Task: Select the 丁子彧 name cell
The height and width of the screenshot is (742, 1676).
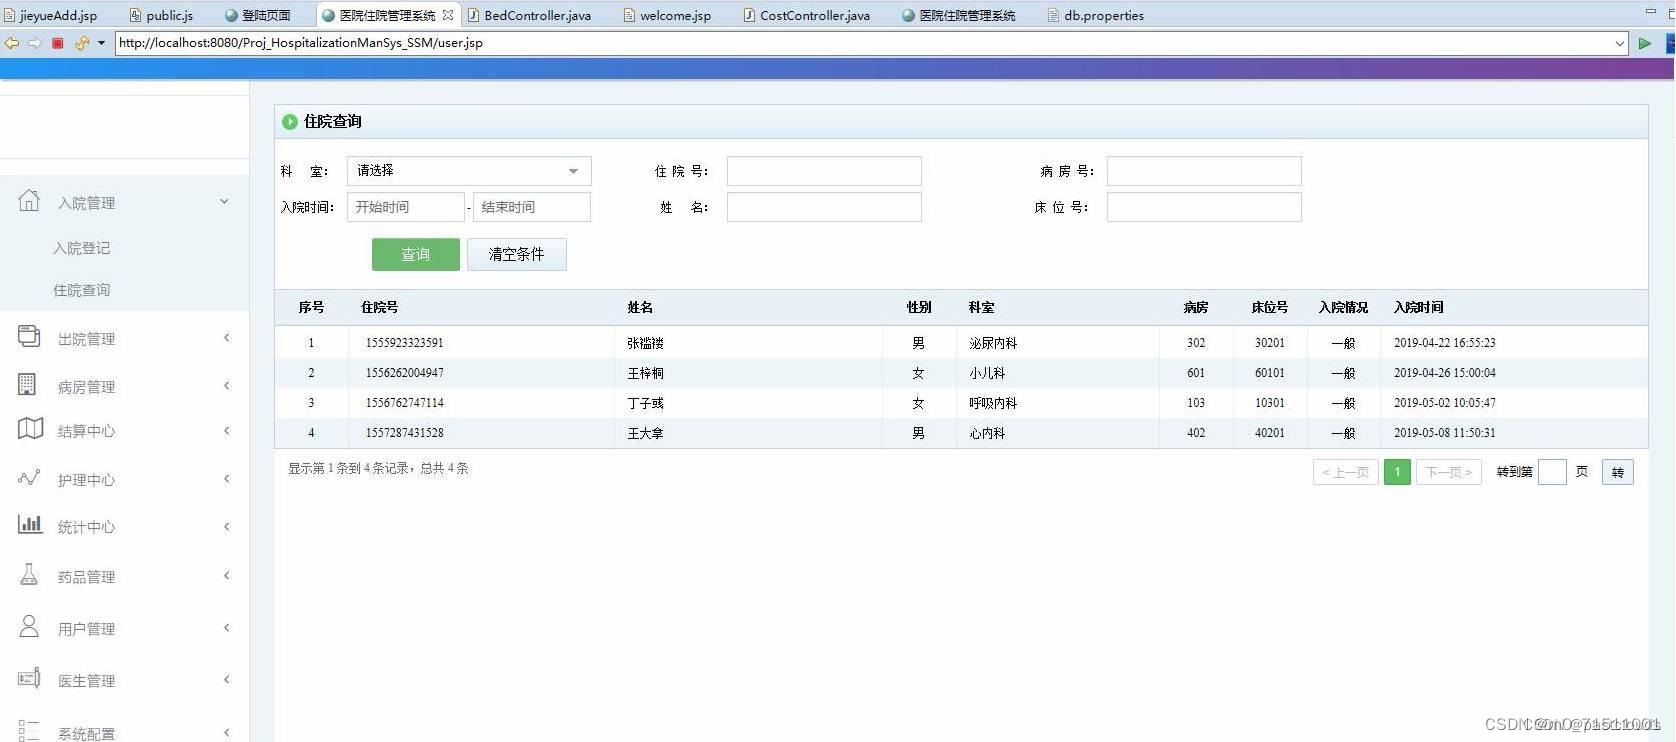Action: (646, 403)
